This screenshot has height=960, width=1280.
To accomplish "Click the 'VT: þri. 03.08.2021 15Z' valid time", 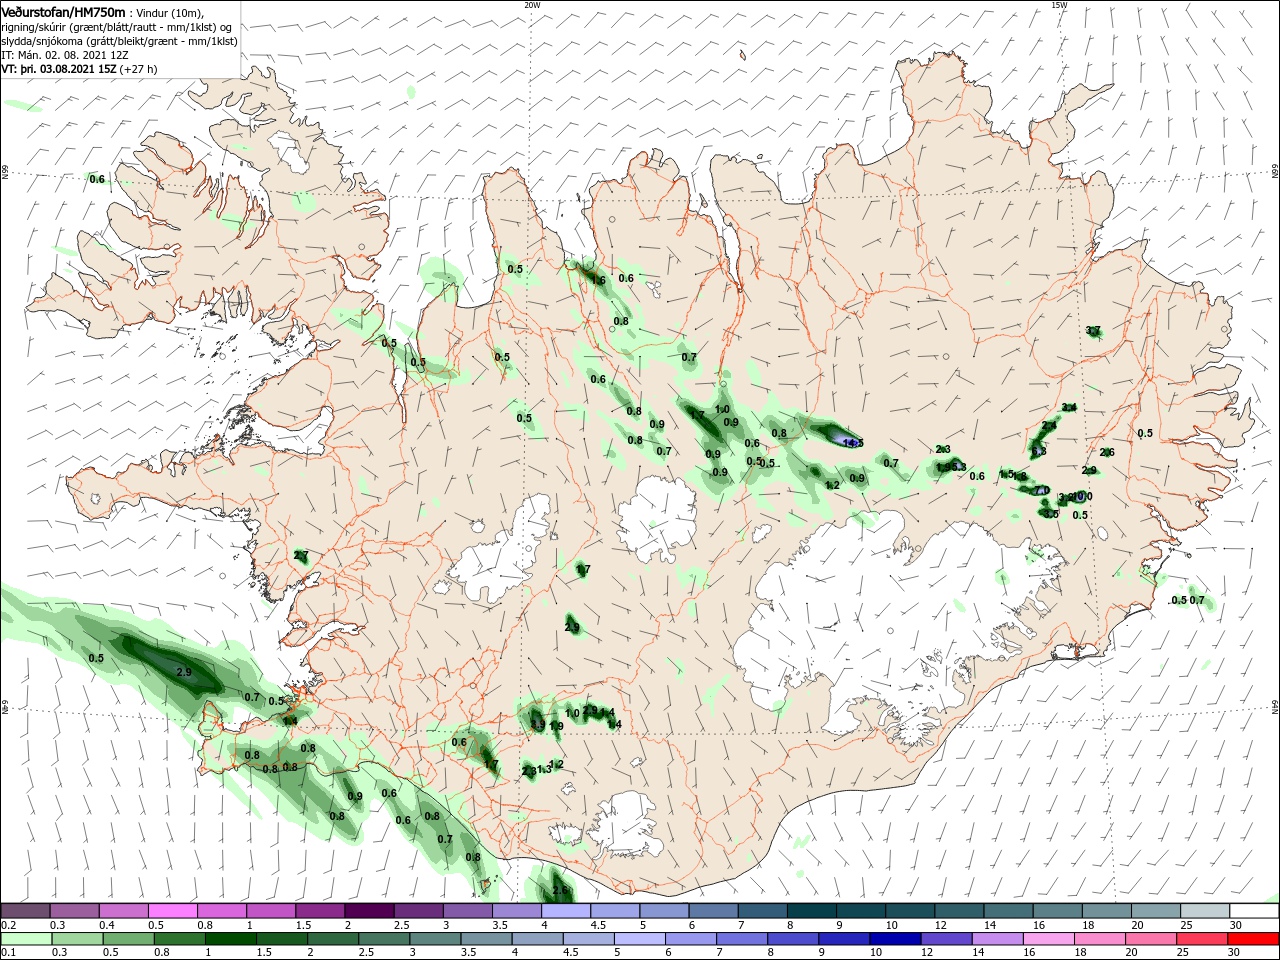I will click(60, 69).
